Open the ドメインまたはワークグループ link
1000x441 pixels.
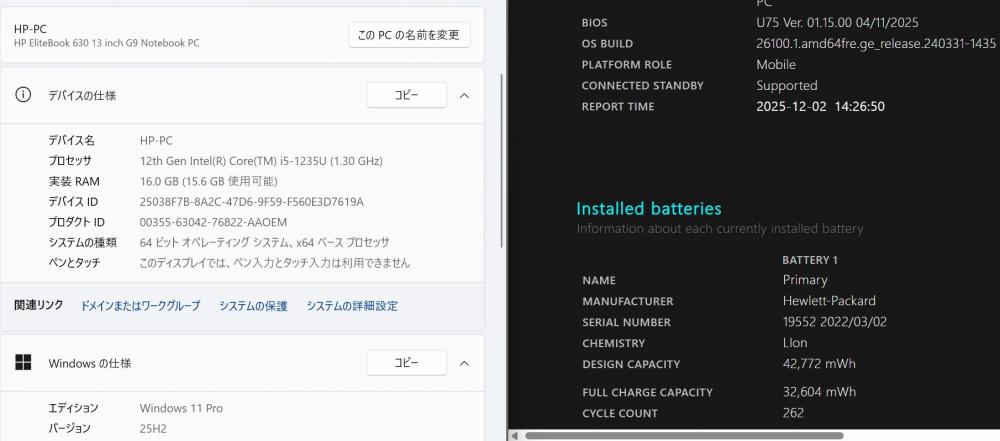(140, 306)
